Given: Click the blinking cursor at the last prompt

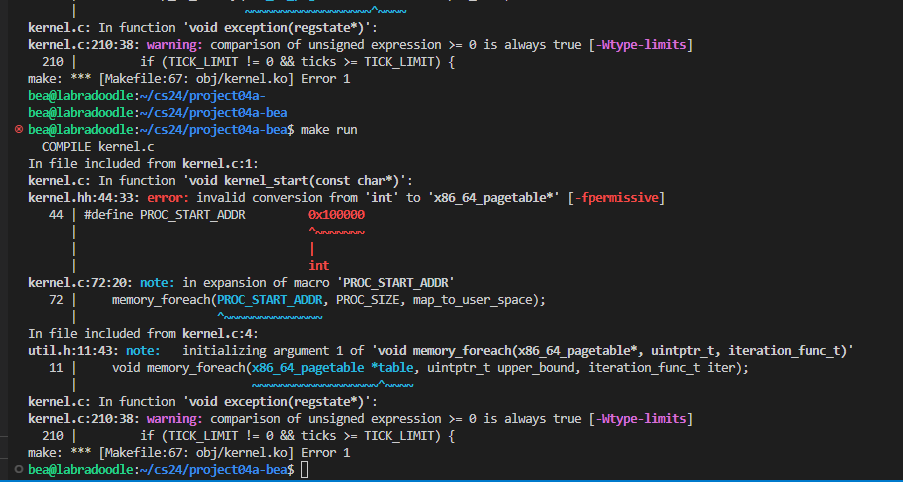Looking at the screenshot, I should tap(304, 470).
